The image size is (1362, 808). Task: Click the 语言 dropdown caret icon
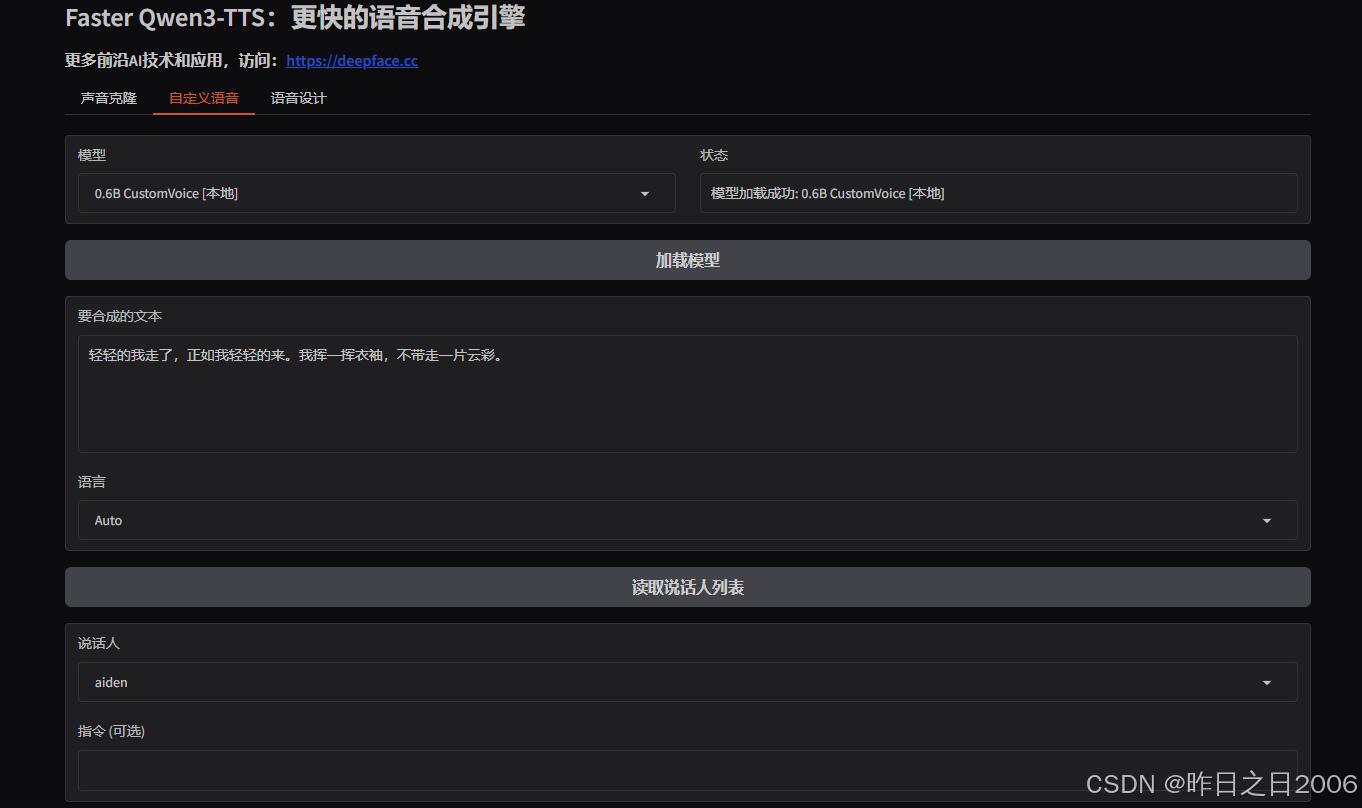click(1267, 521)
